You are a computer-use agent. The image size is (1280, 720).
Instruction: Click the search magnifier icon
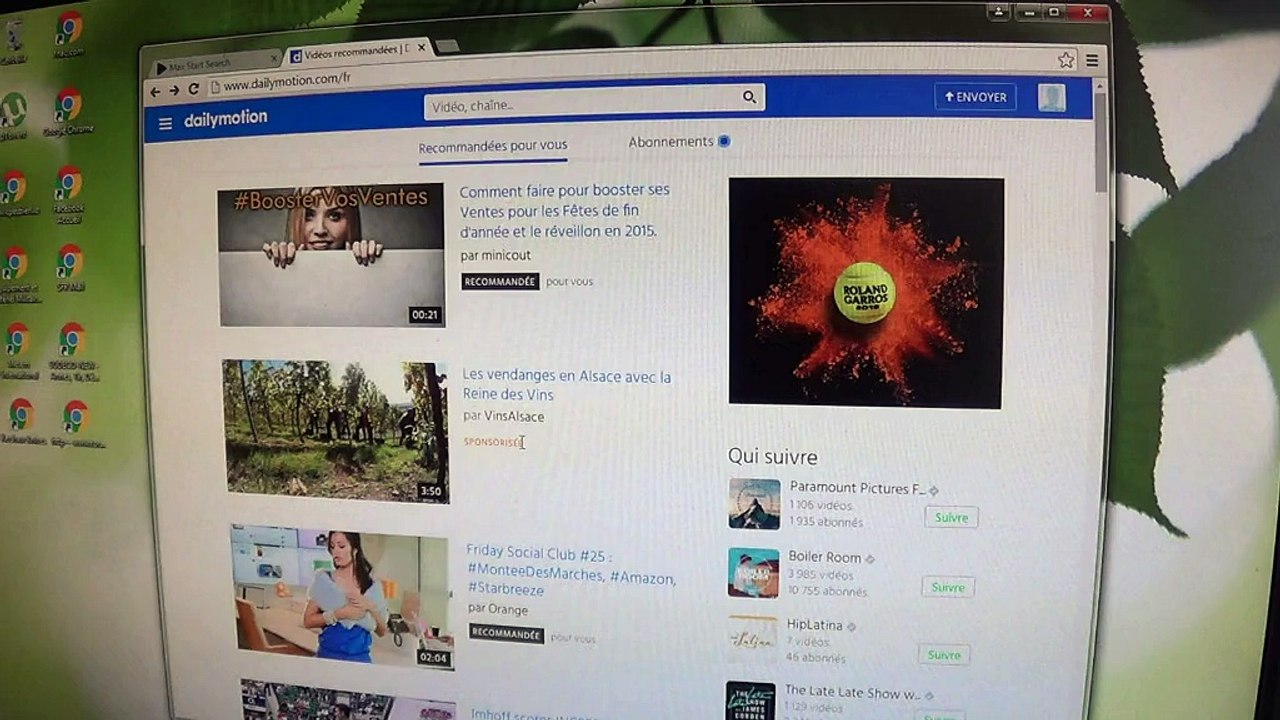(749, 97)
